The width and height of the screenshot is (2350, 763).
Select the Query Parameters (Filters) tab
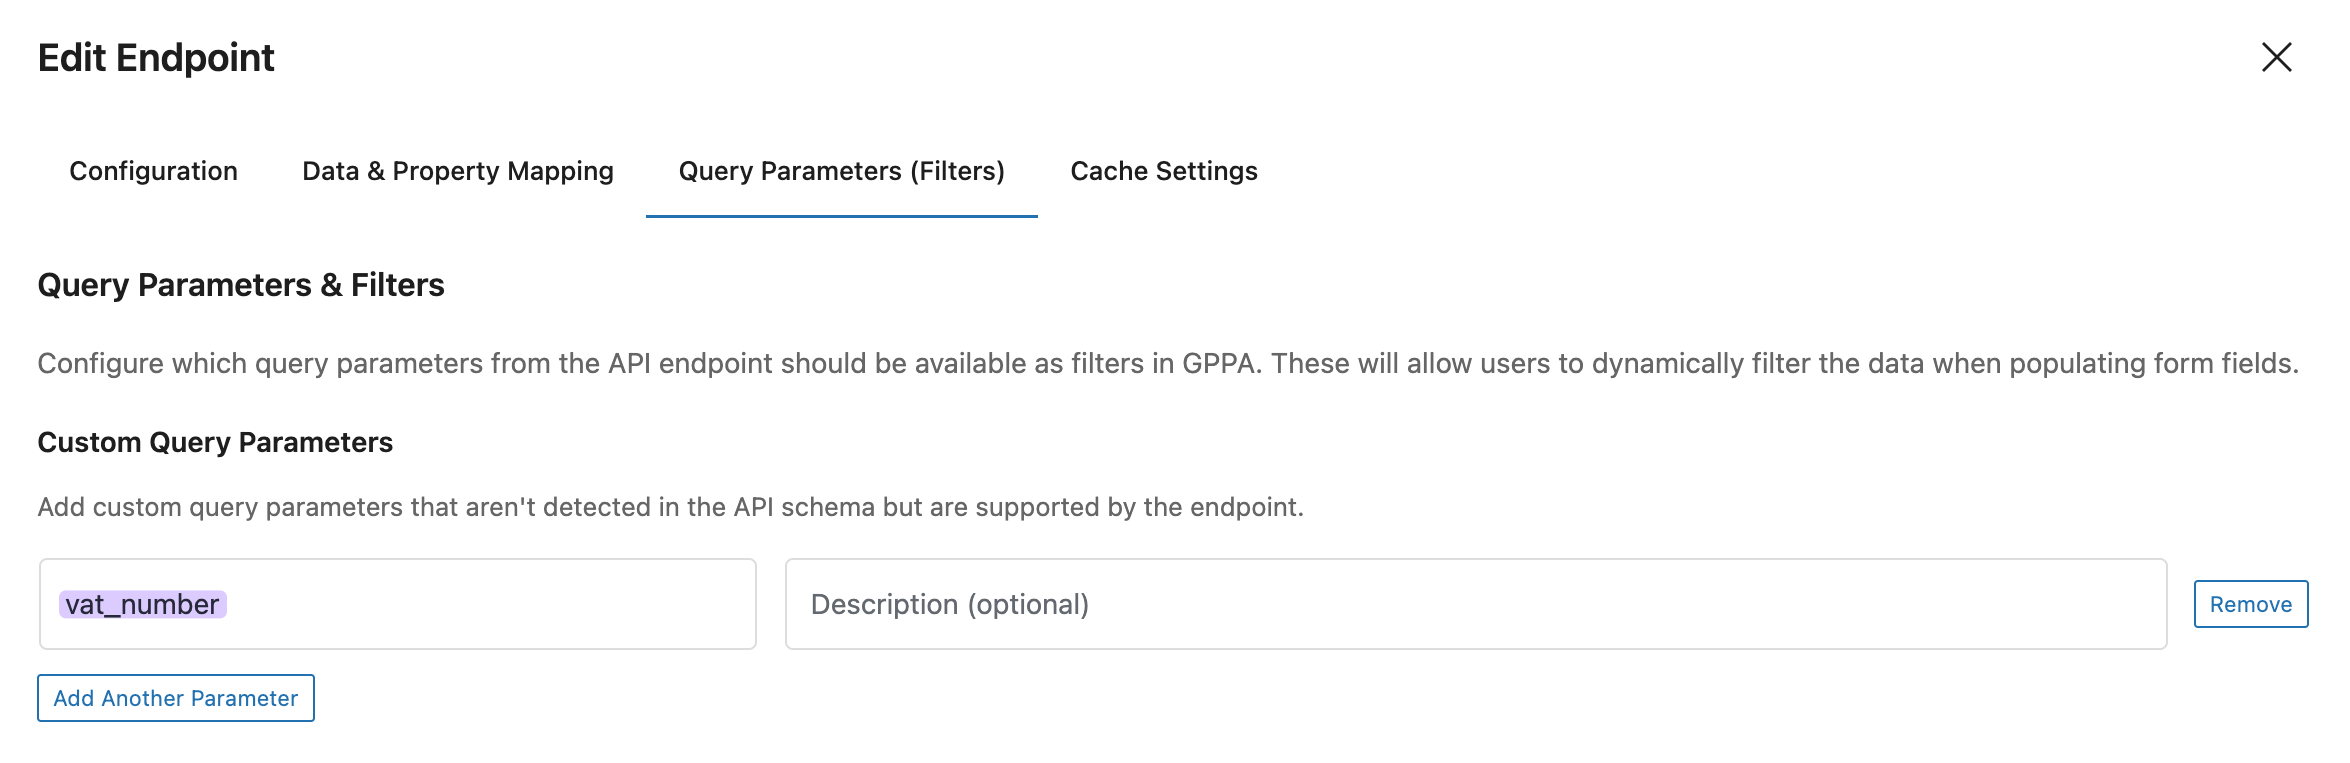[841, 171]
